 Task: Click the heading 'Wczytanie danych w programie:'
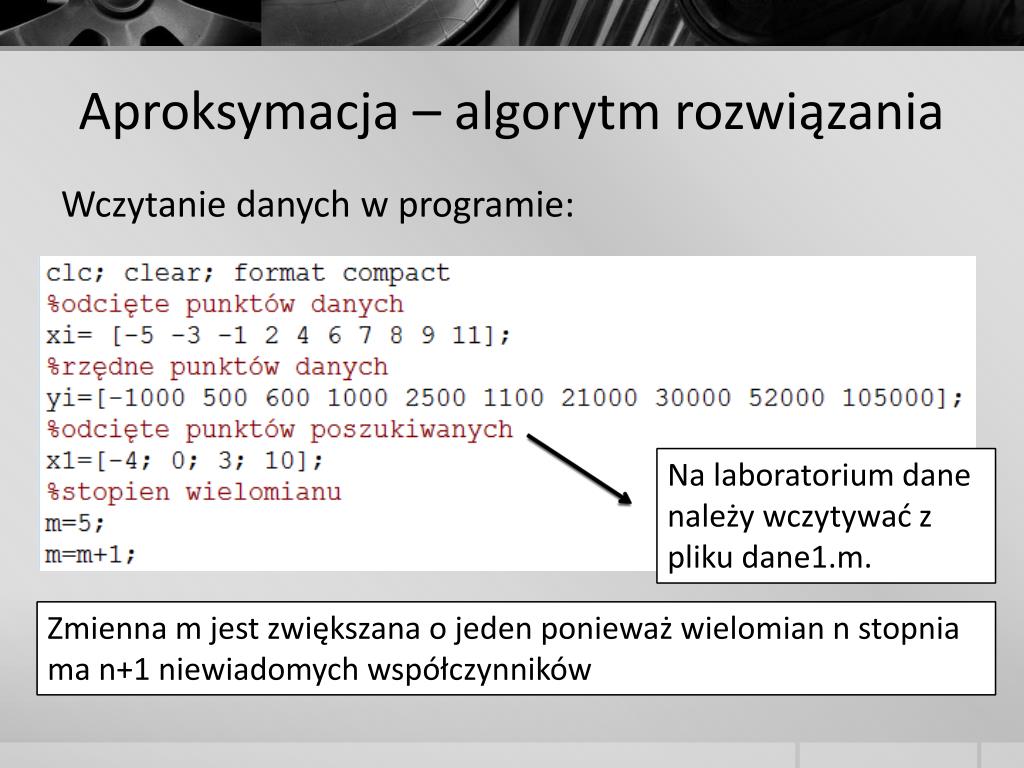[318, 204]
